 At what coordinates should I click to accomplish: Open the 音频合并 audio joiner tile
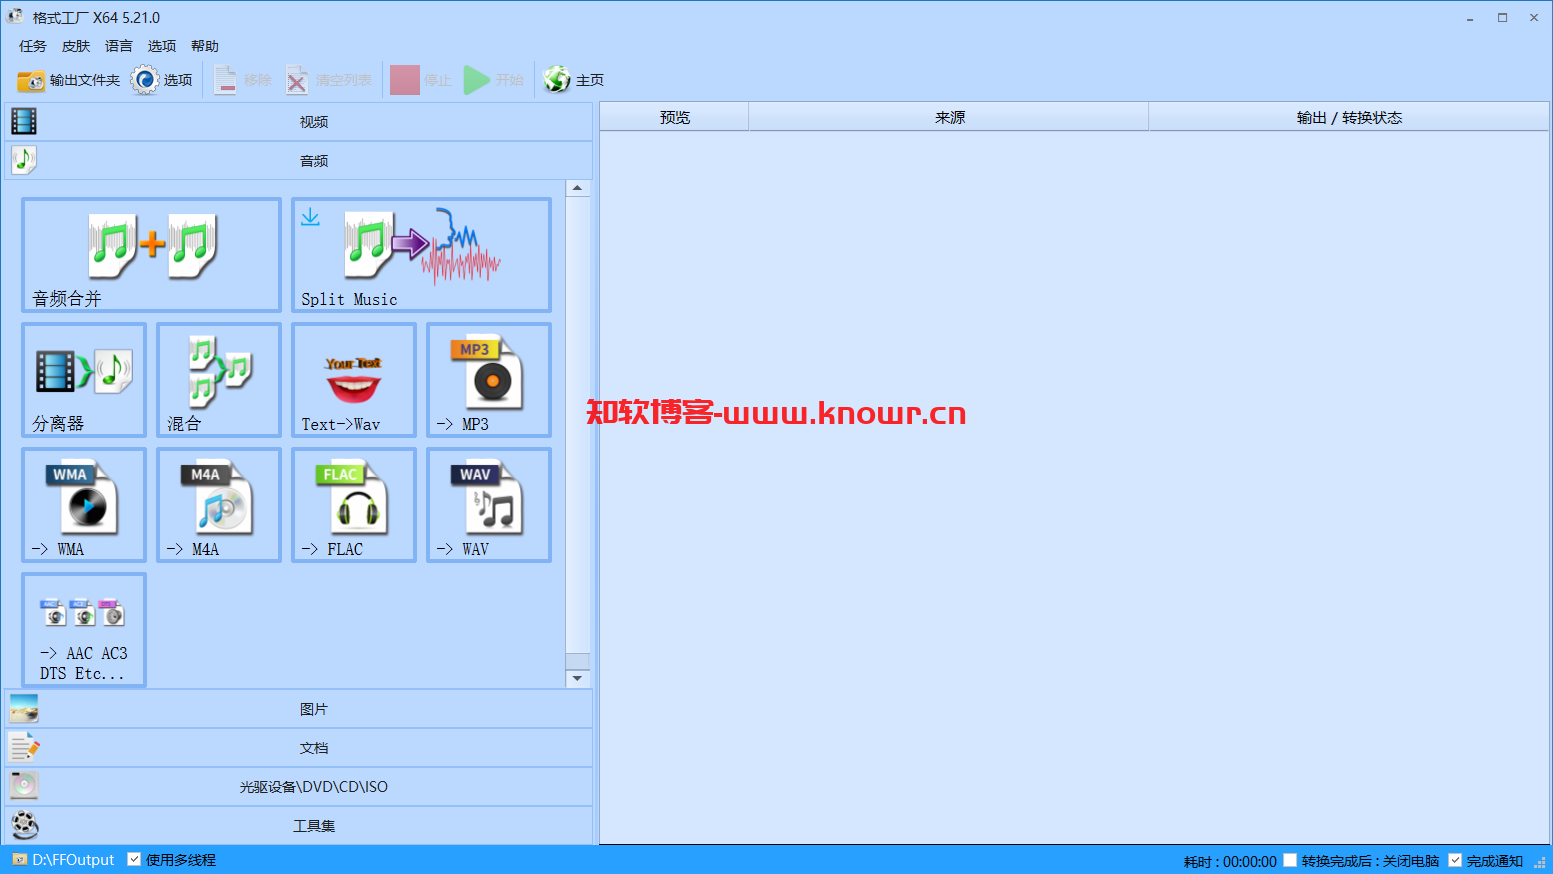(x=151, y=255)
